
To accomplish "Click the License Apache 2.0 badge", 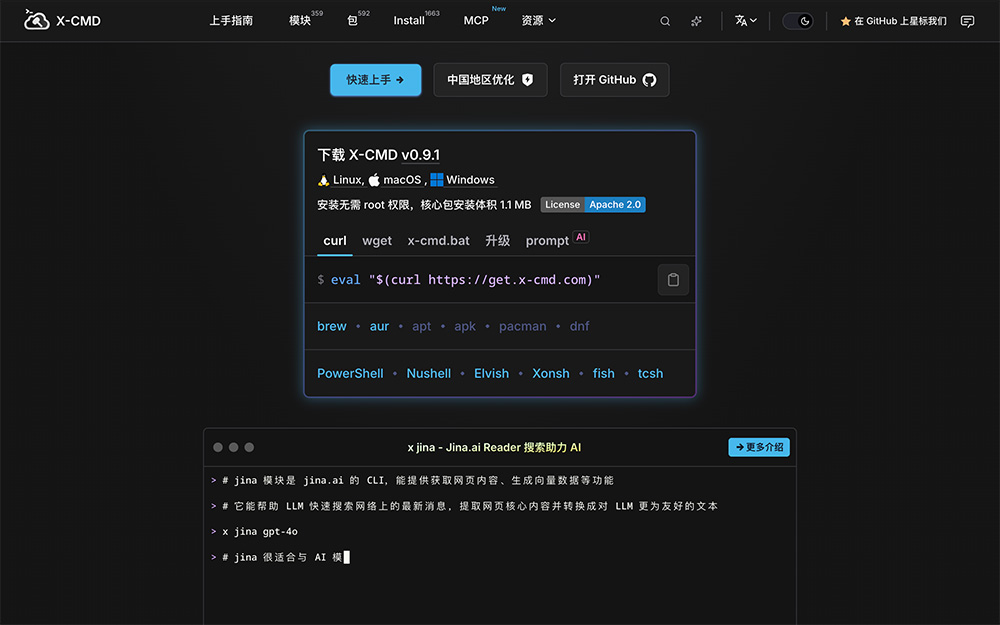I will 593,205.
